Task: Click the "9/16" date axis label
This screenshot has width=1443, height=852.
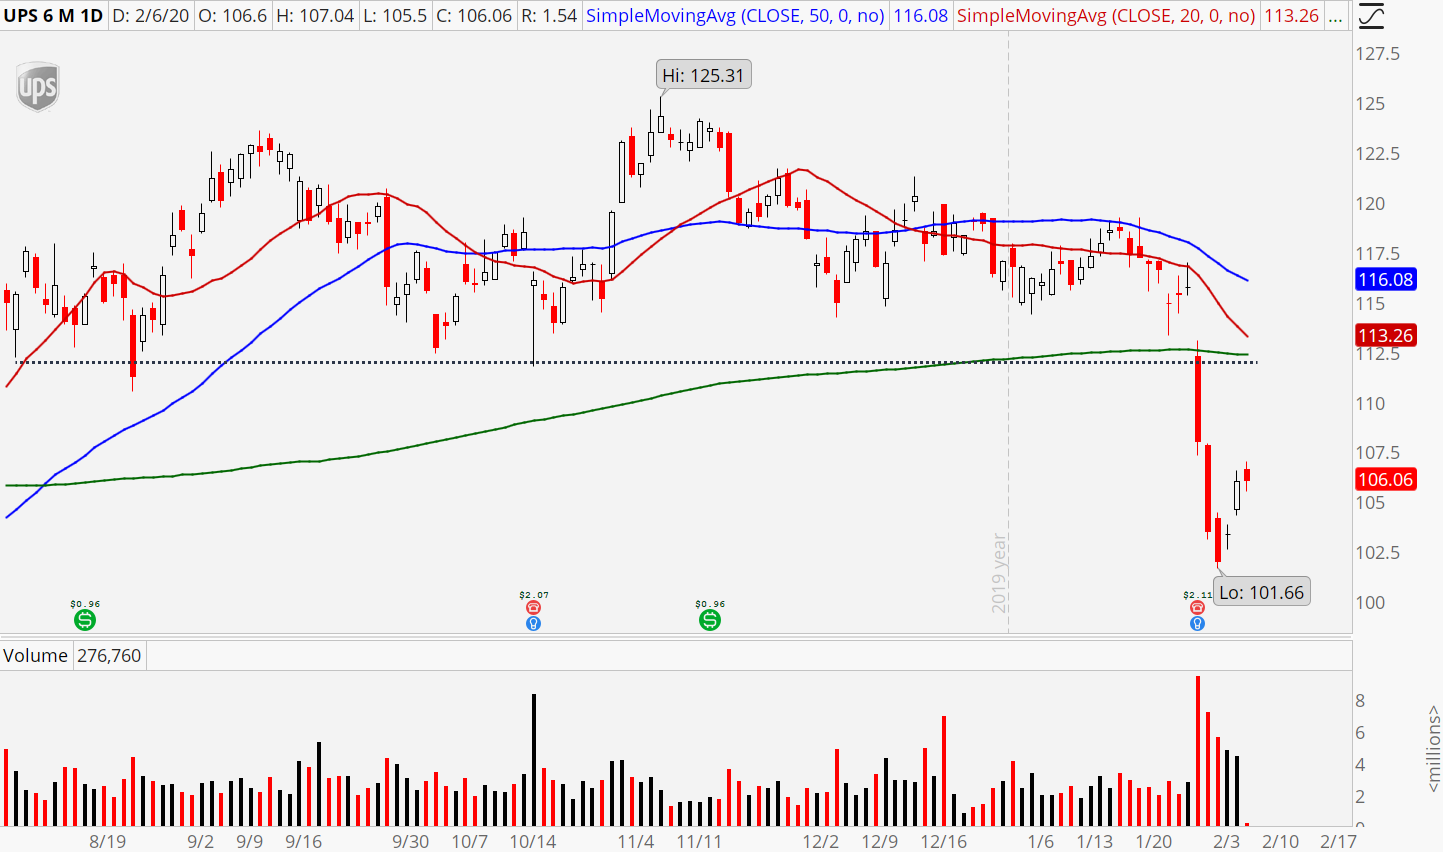Action: 304,841
